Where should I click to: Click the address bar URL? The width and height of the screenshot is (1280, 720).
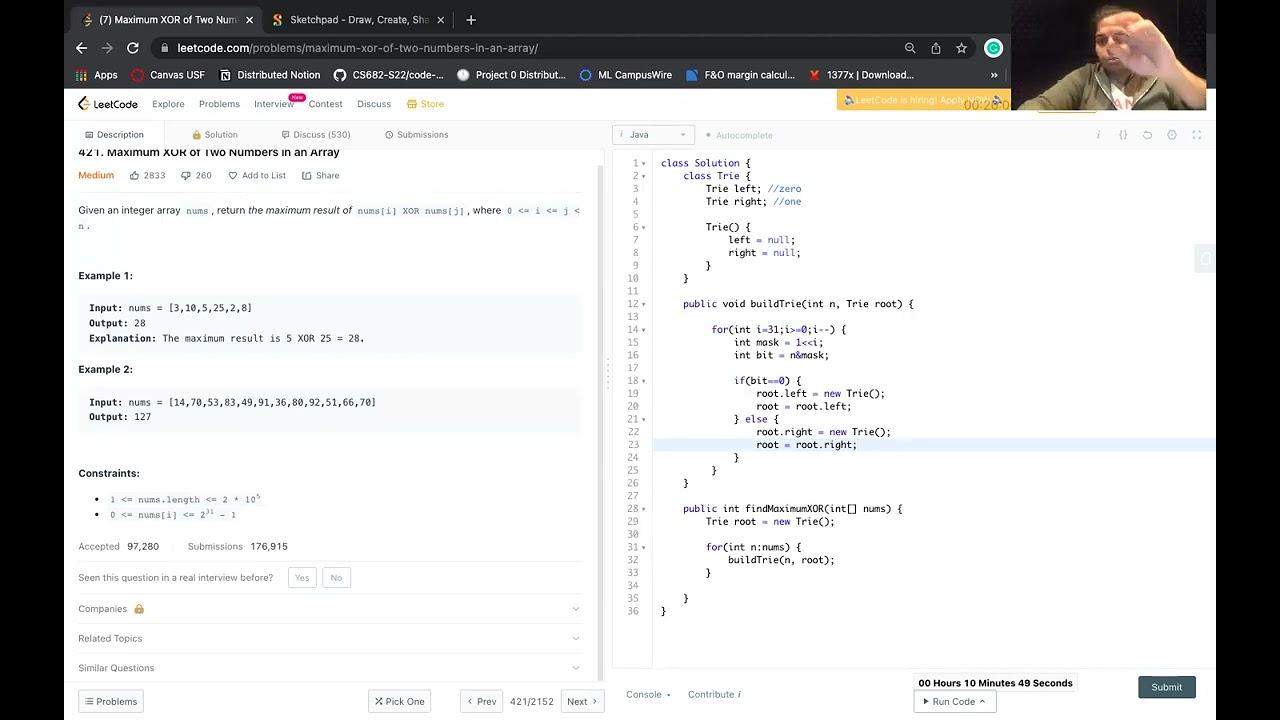(357, 48)
